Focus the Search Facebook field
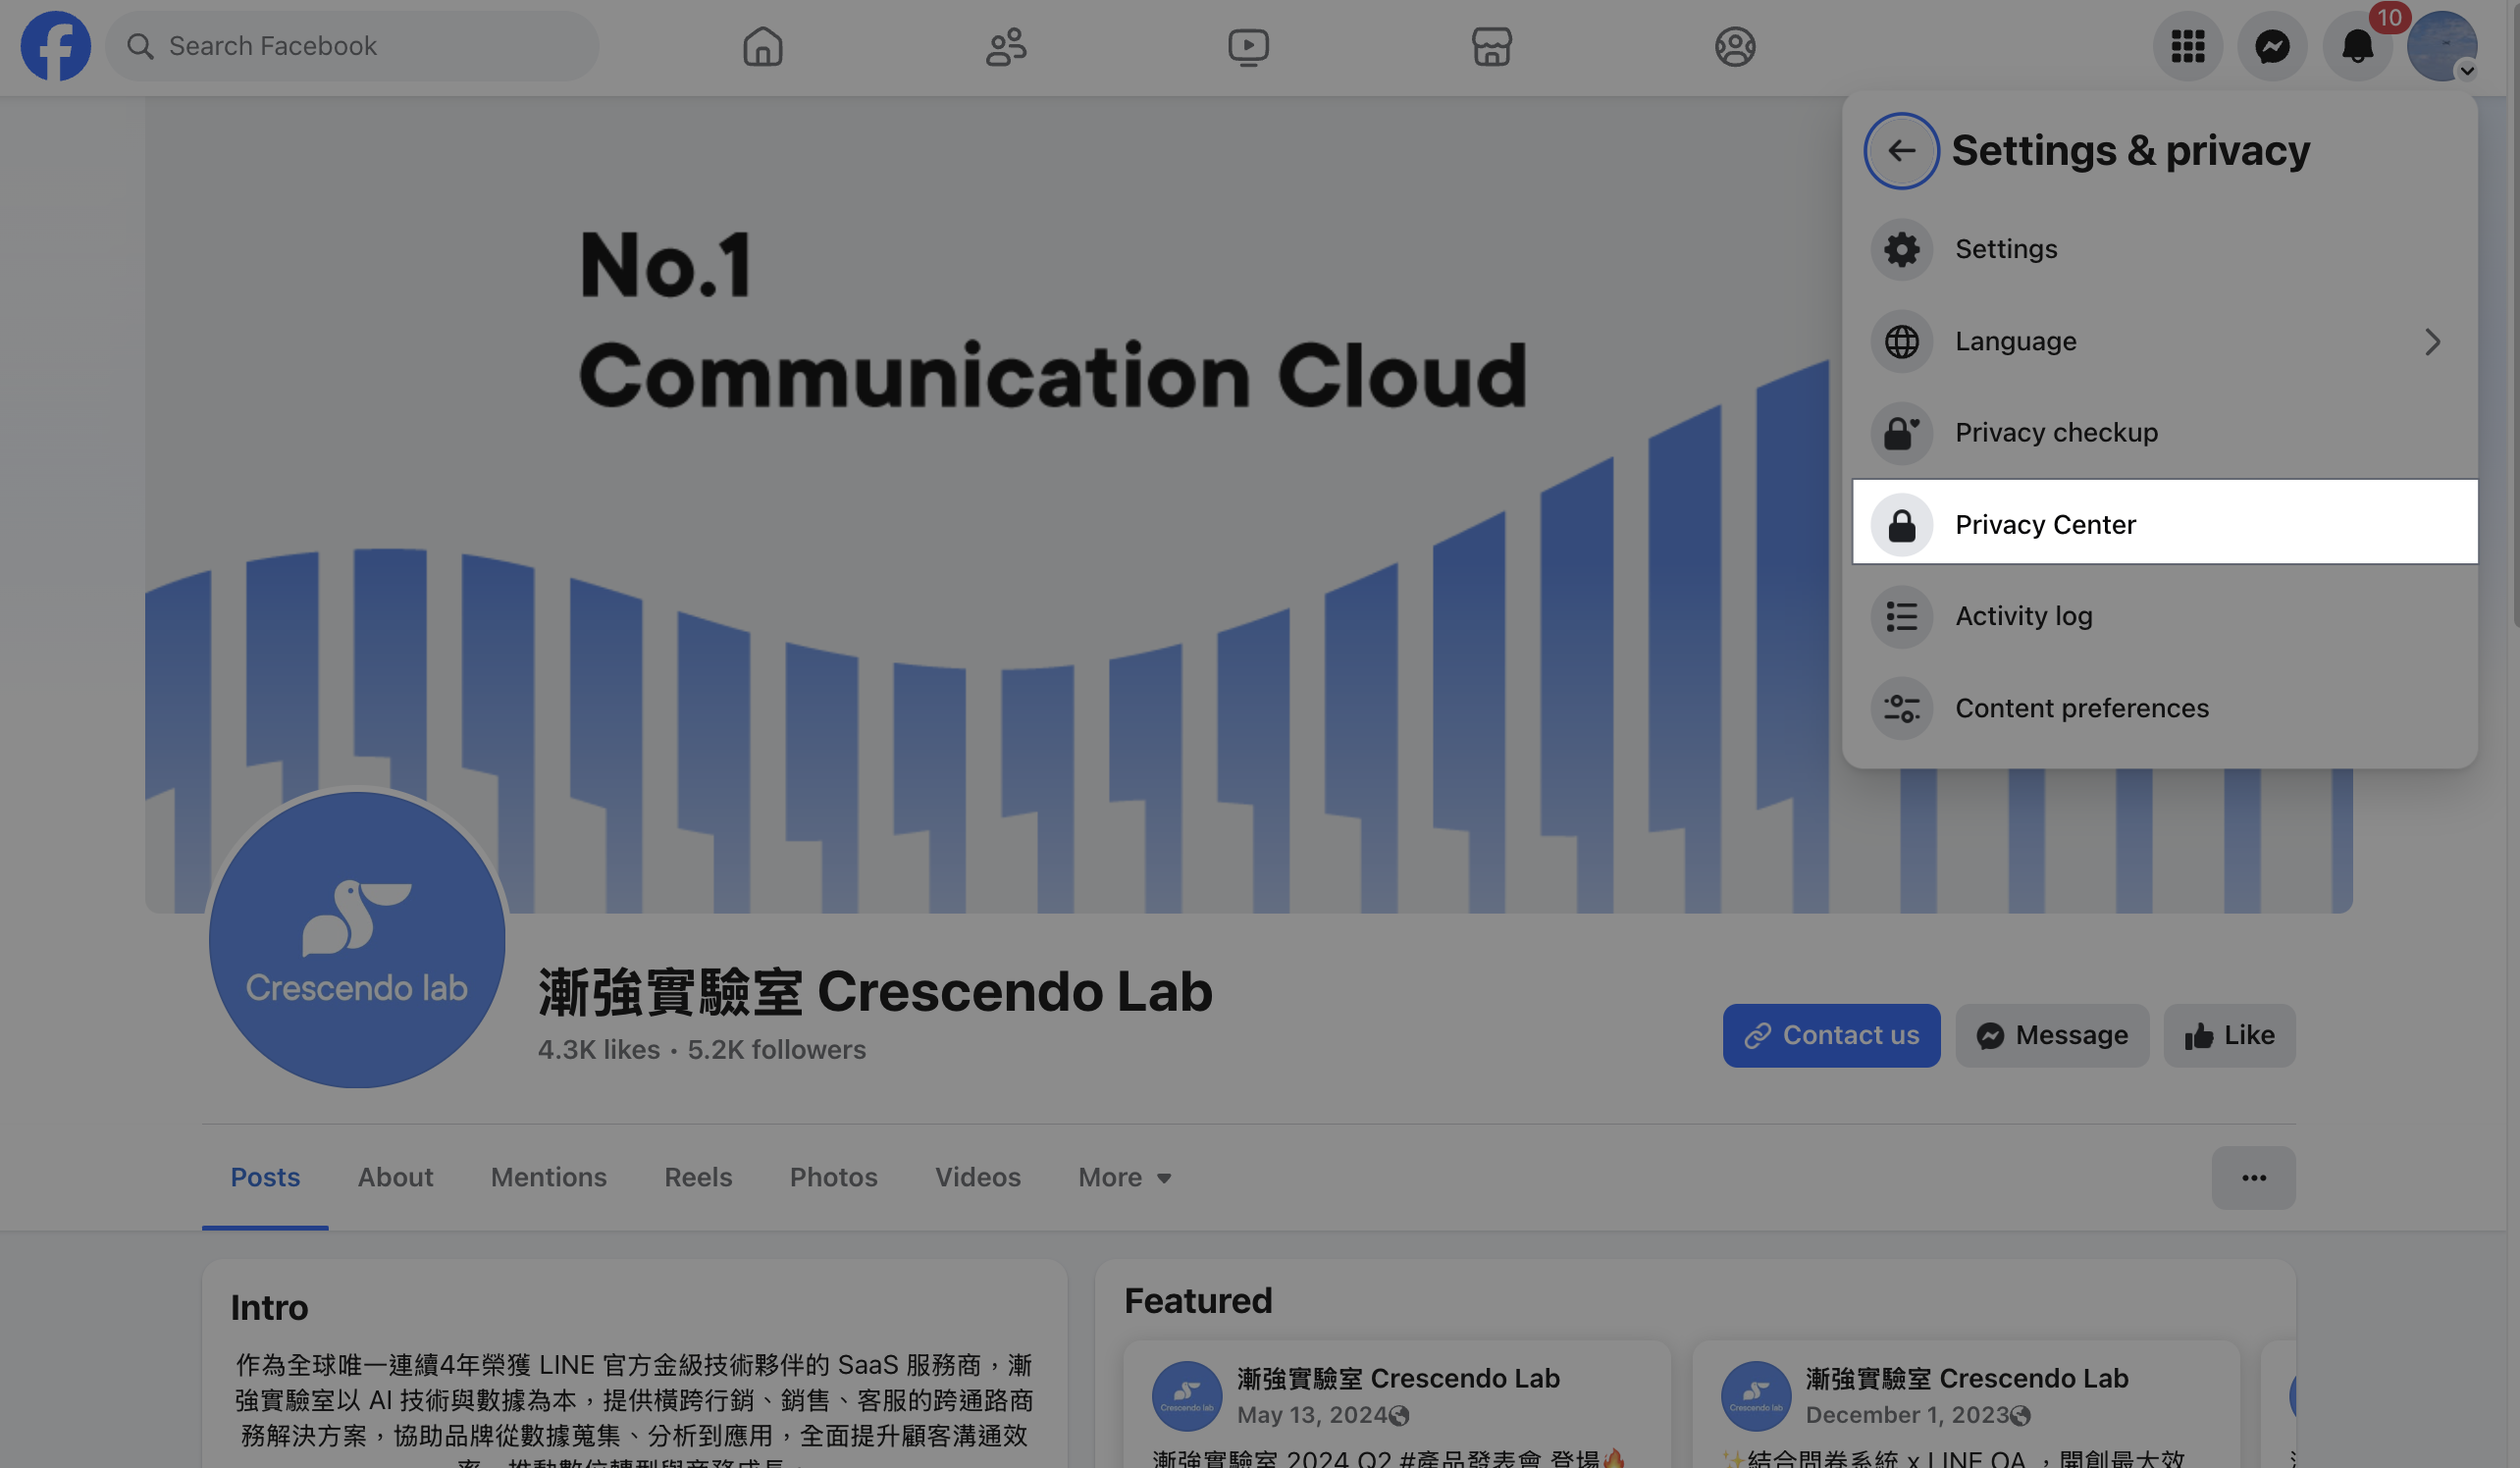Image resolution: width=2520 pixels, height=1468 pixels. pos(352,46)
